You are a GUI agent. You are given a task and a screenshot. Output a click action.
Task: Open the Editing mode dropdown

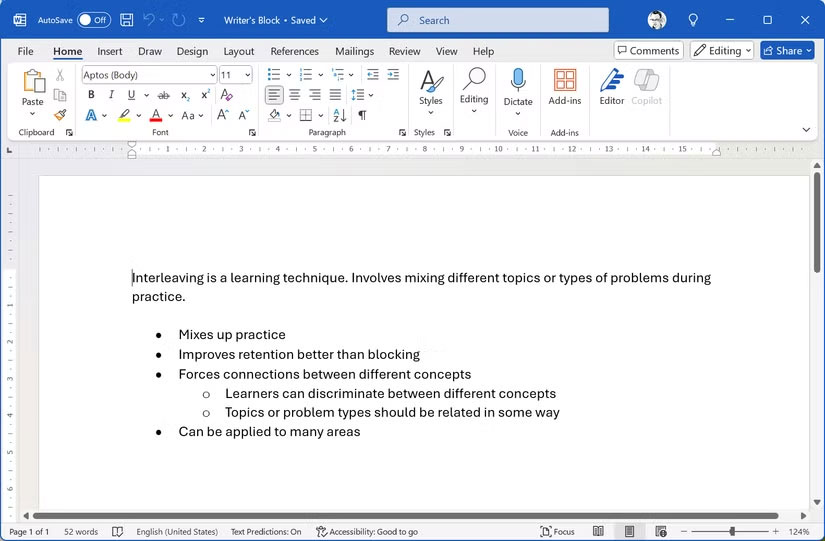click(721, 51)
